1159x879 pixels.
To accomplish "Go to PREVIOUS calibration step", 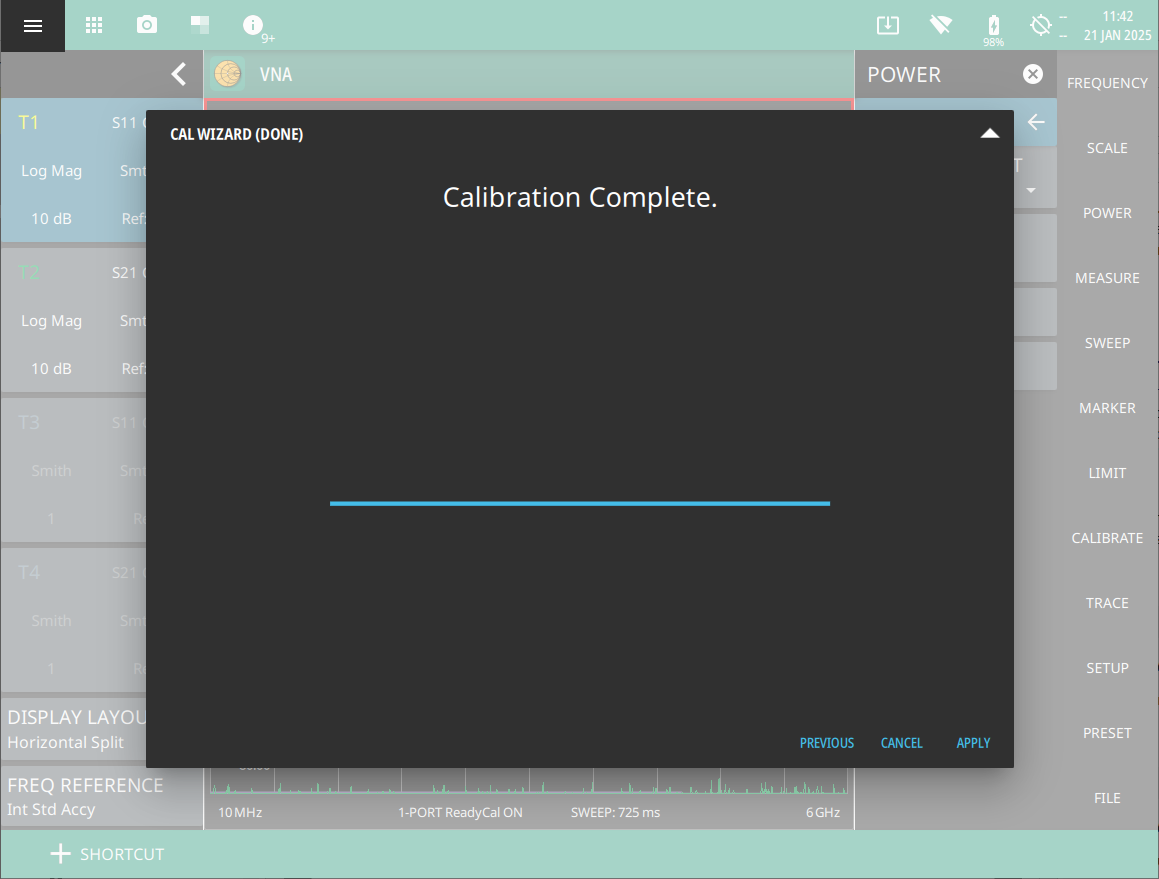I will click(826, 743).
